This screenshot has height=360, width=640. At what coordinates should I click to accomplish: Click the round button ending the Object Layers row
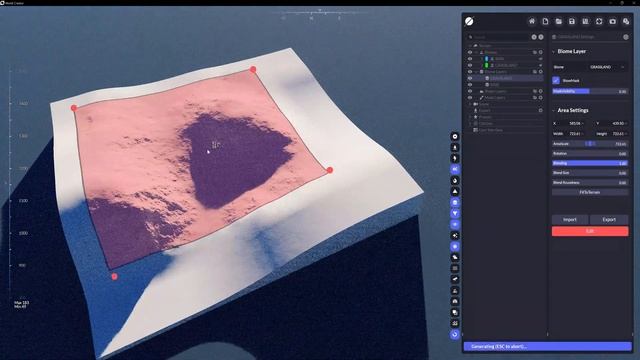point(541,91)
